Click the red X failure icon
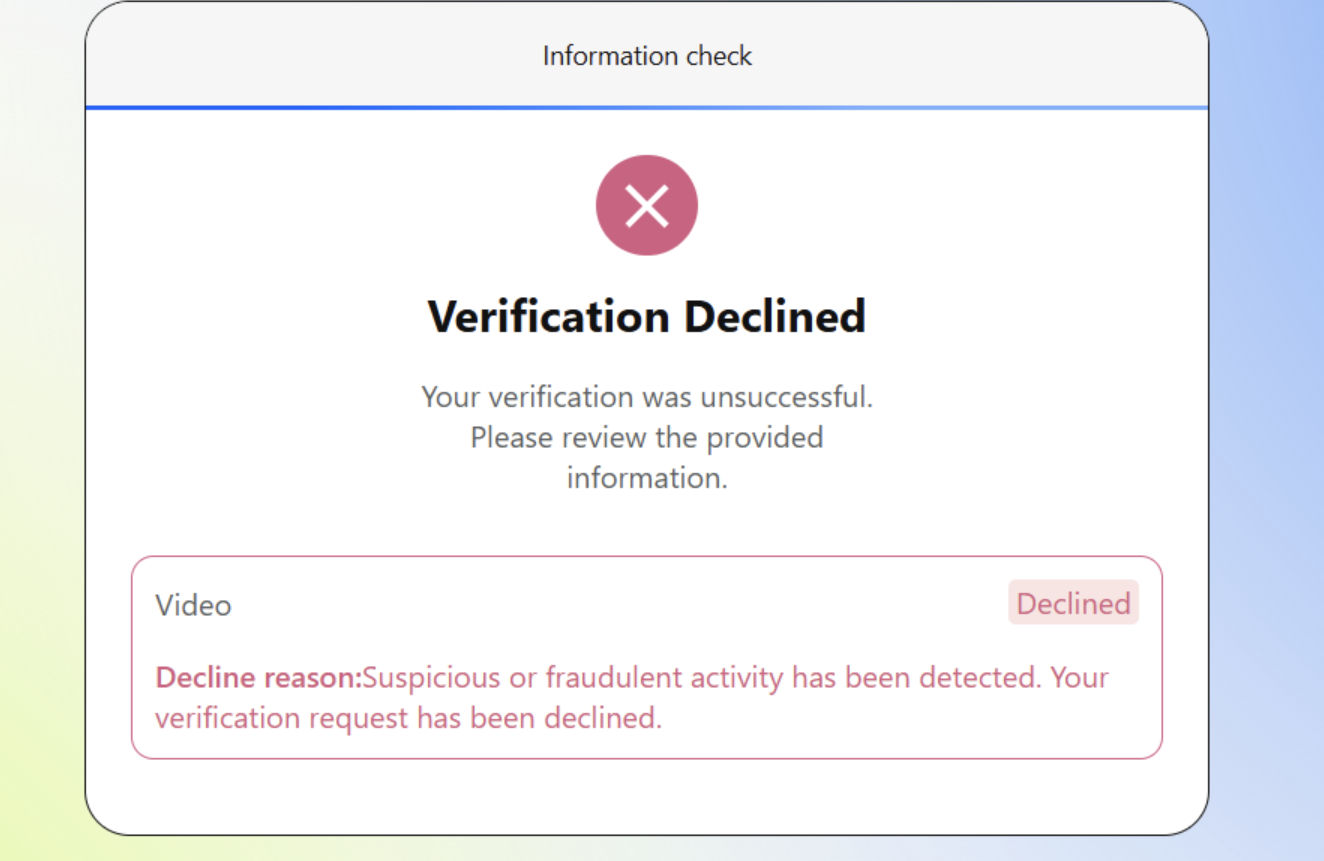 pyautogui.click(x=647, y=205)
